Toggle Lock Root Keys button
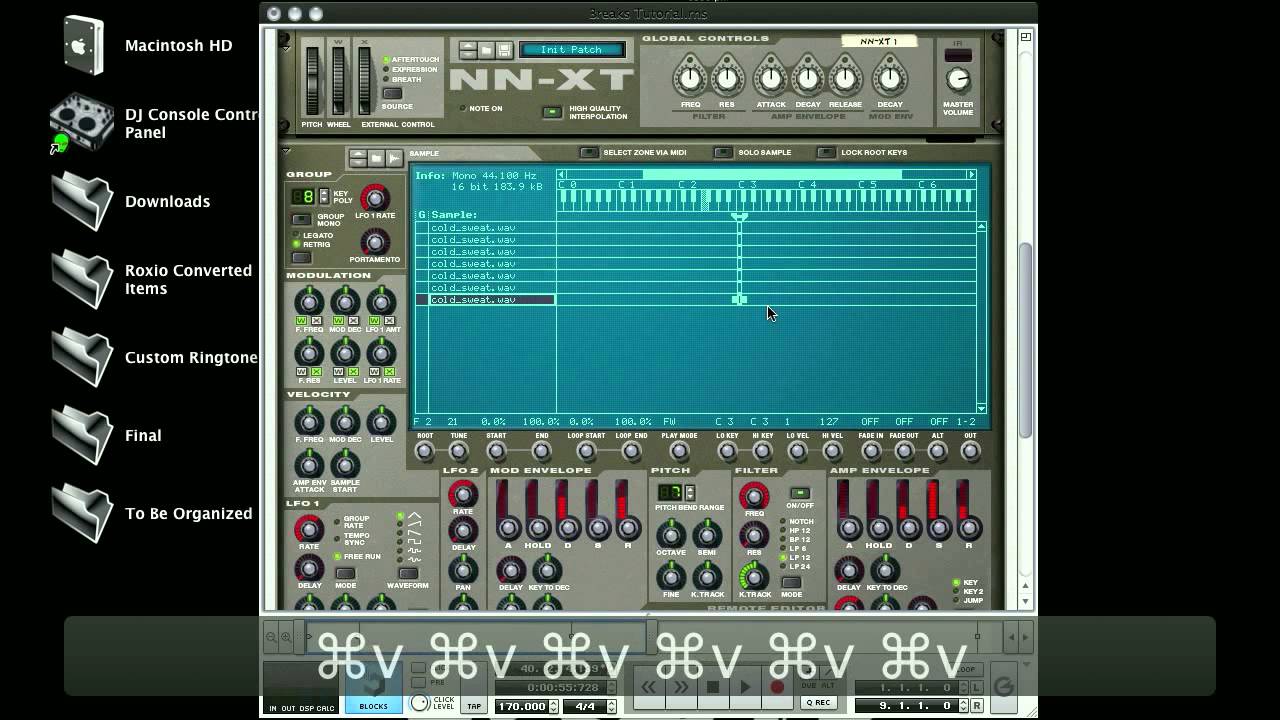The width and height of the screenshot is (1280, 720). pyautogui.click(x=826, y=153)
